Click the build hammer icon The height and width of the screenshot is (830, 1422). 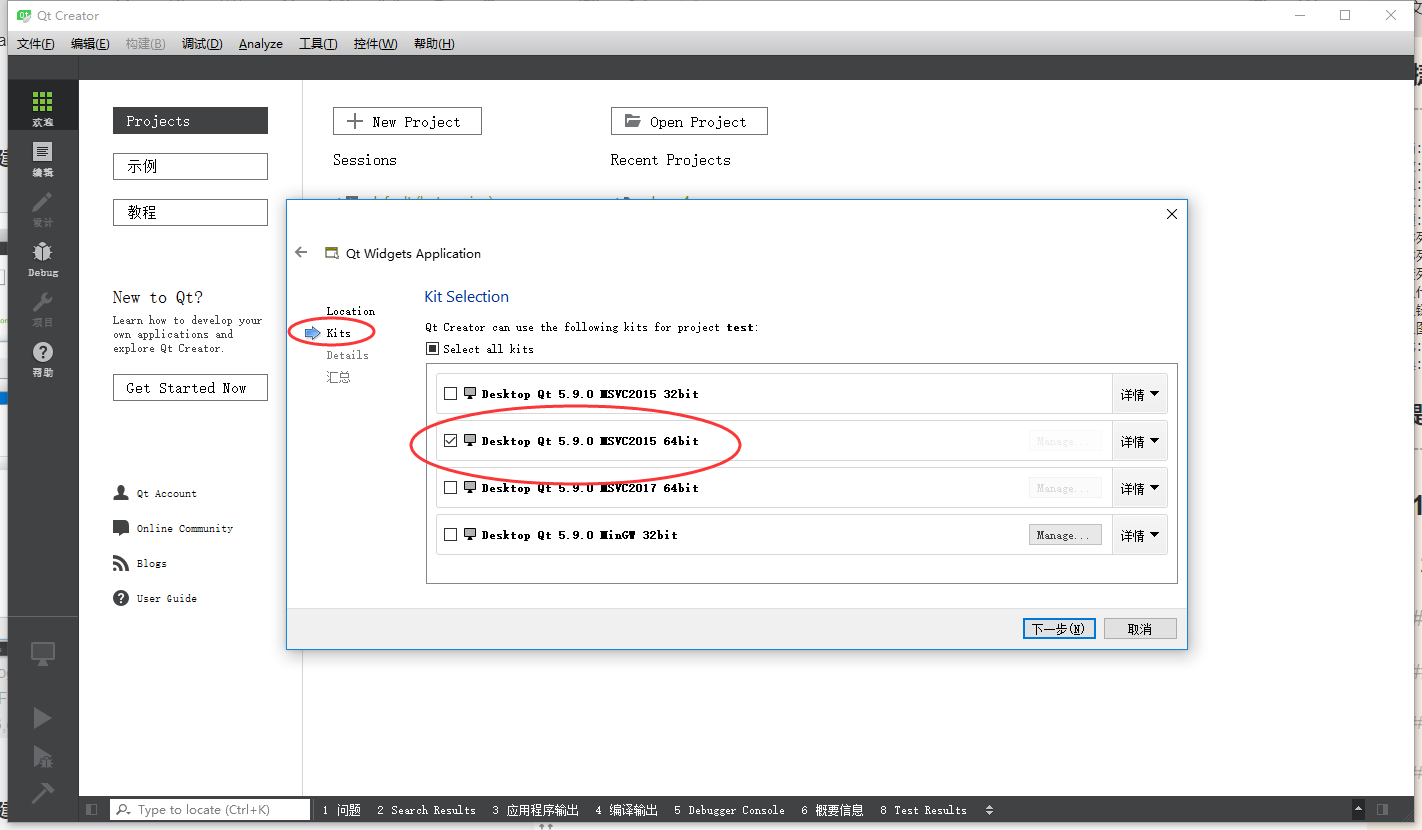click(42, 792)
